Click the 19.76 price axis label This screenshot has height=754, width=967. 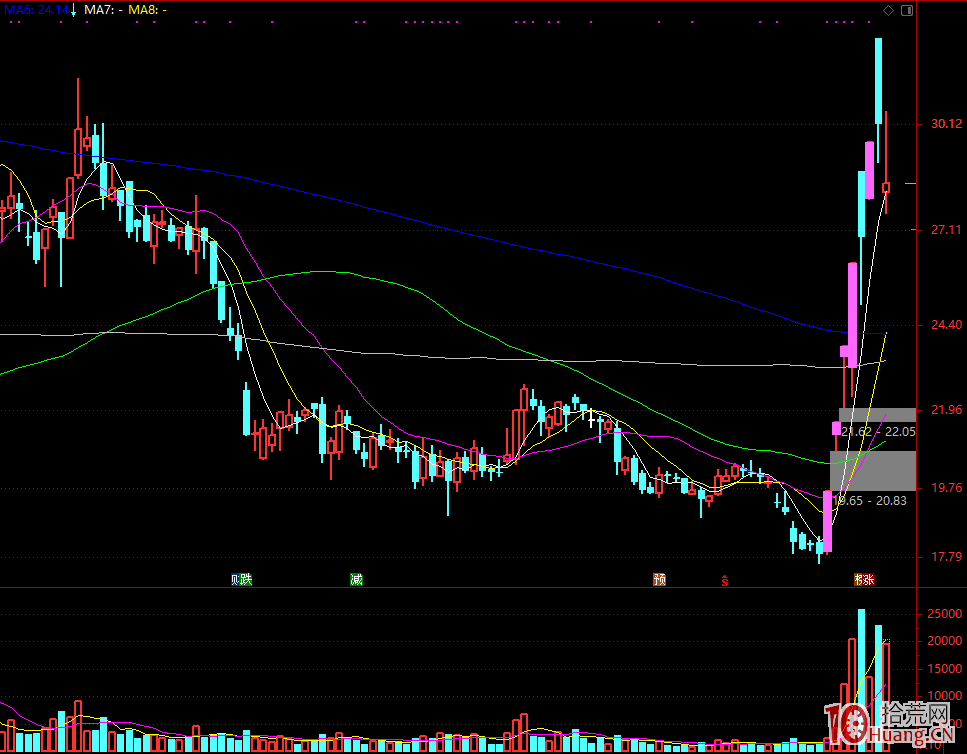click(946, 488)
